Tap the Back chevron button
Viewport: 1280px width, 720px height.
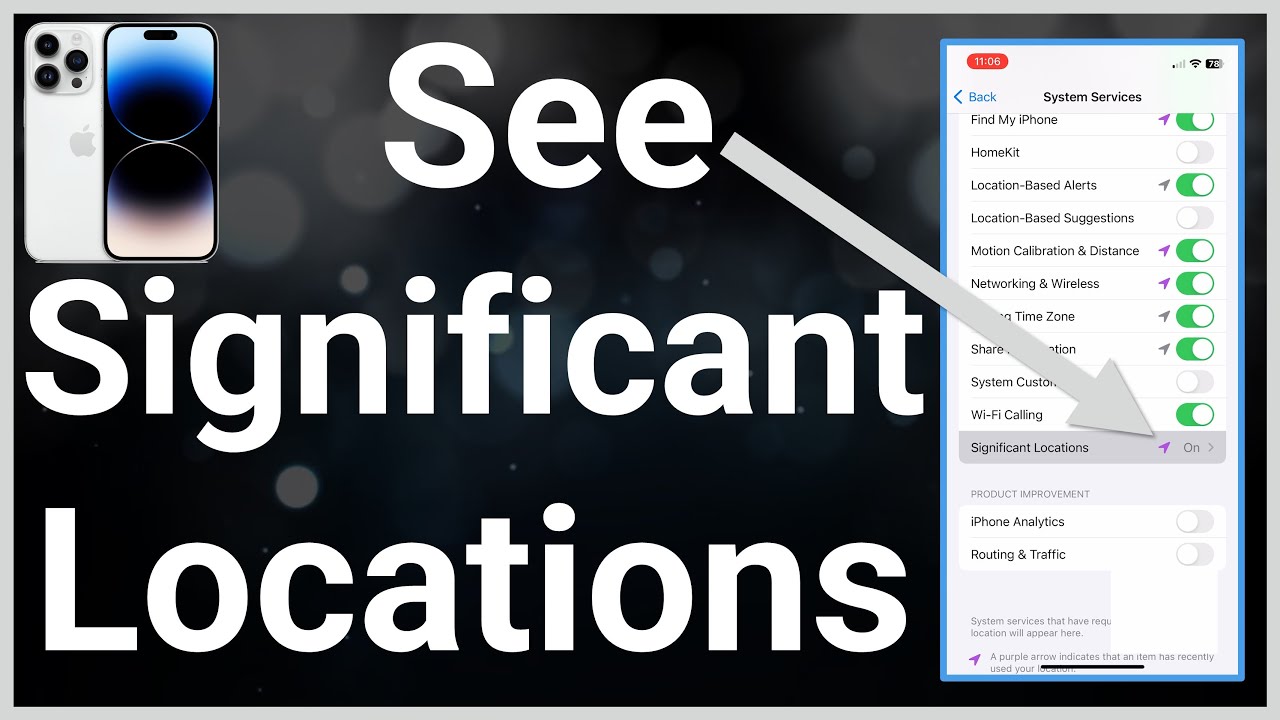(975, 97)
